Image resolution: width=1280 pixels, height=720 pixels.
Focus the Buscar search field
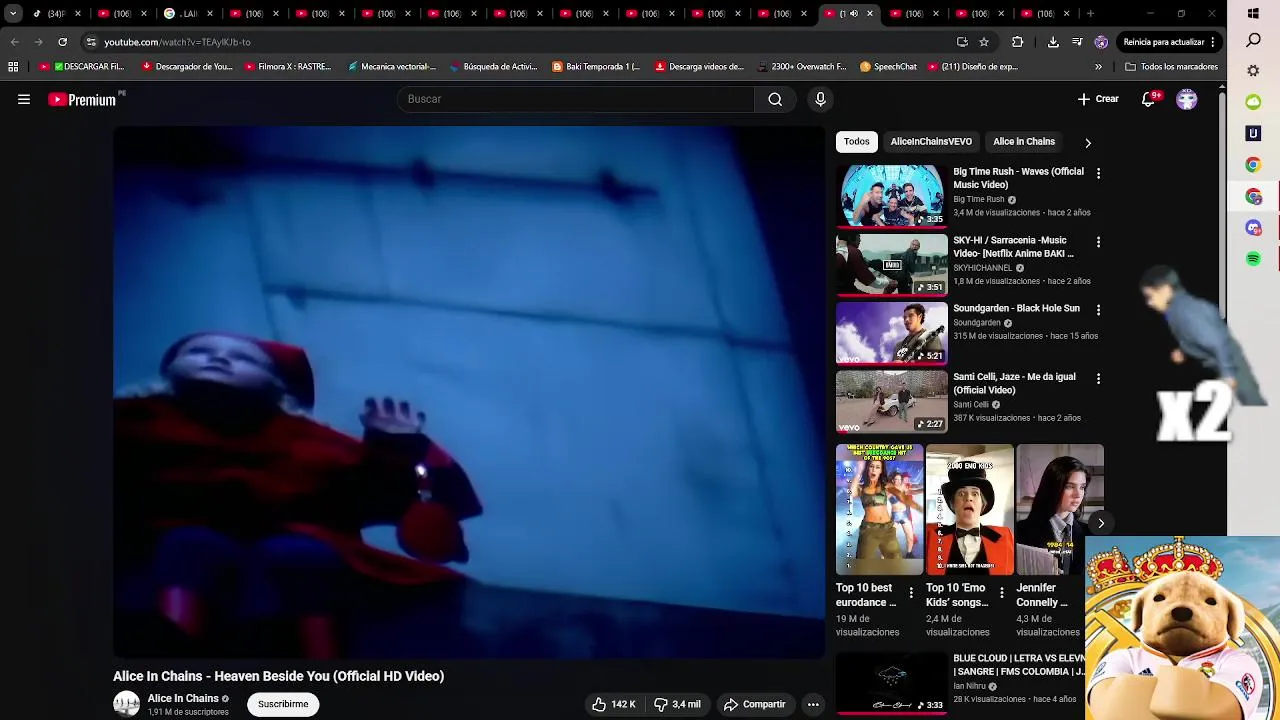point(576,99)
